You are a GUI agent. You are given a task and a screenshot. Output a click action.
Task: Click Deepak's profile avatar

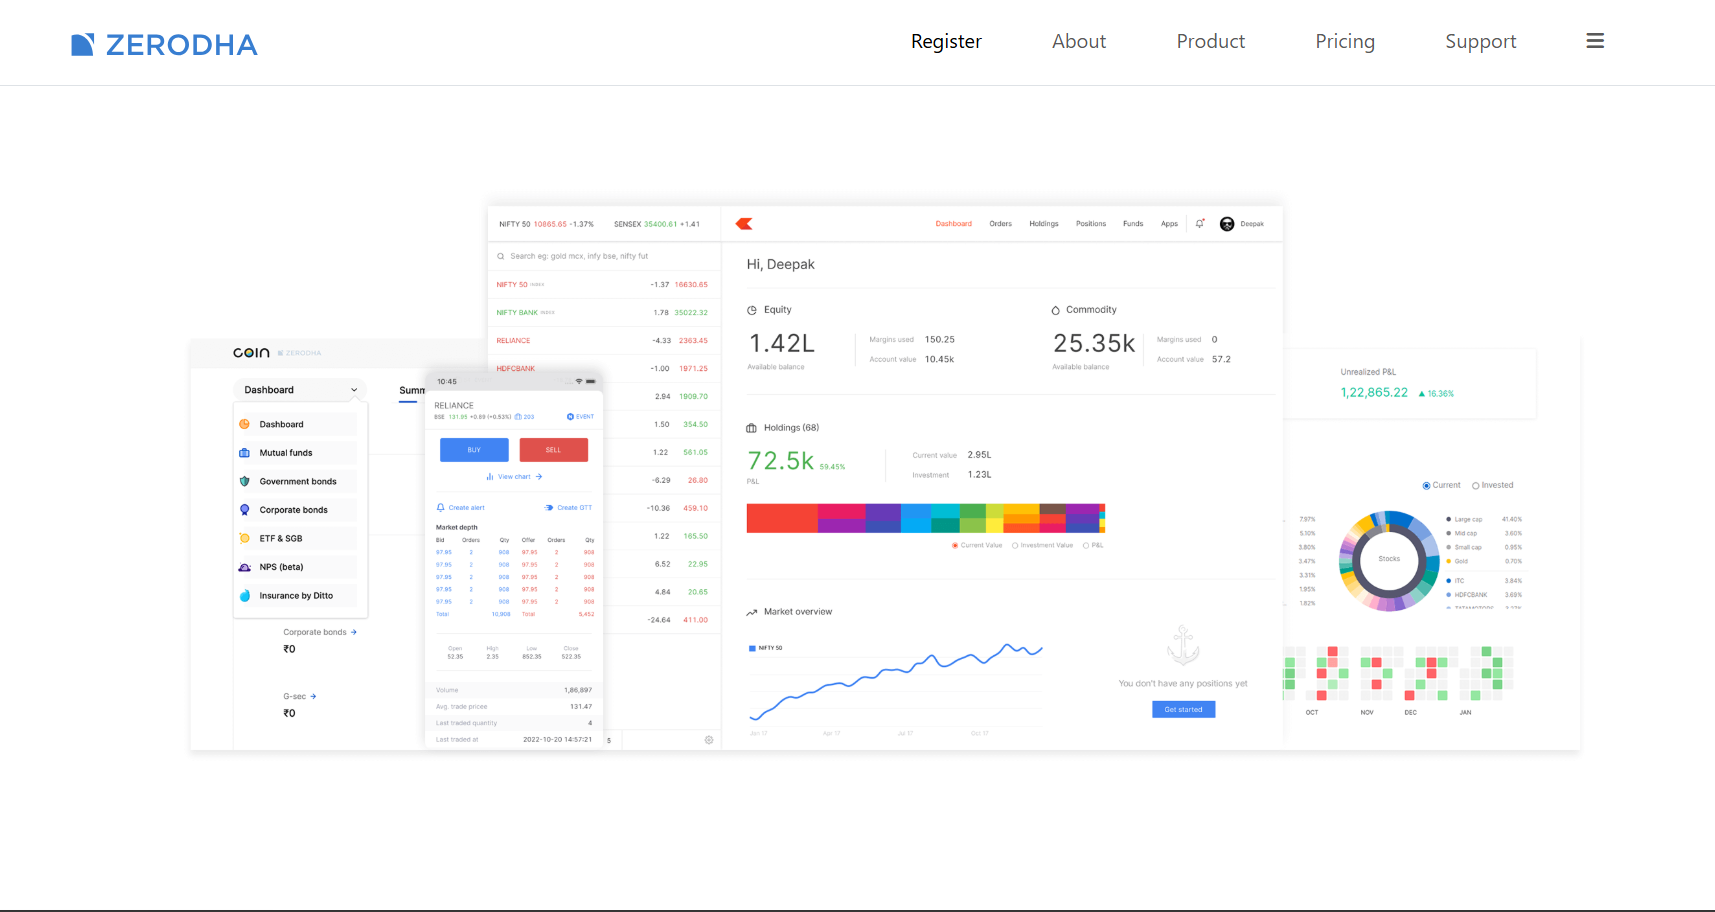tap(1227, 224)
